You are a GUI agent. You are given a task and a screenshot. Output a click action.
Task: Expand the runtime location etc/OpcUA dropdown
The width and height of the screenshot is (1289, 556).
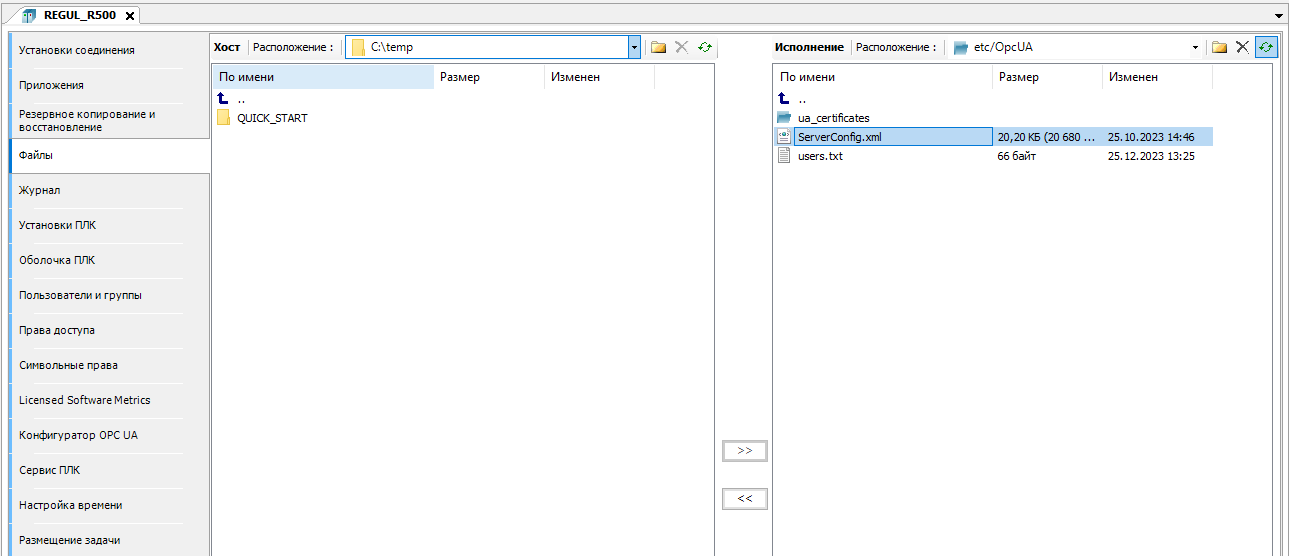point(1195,47)
